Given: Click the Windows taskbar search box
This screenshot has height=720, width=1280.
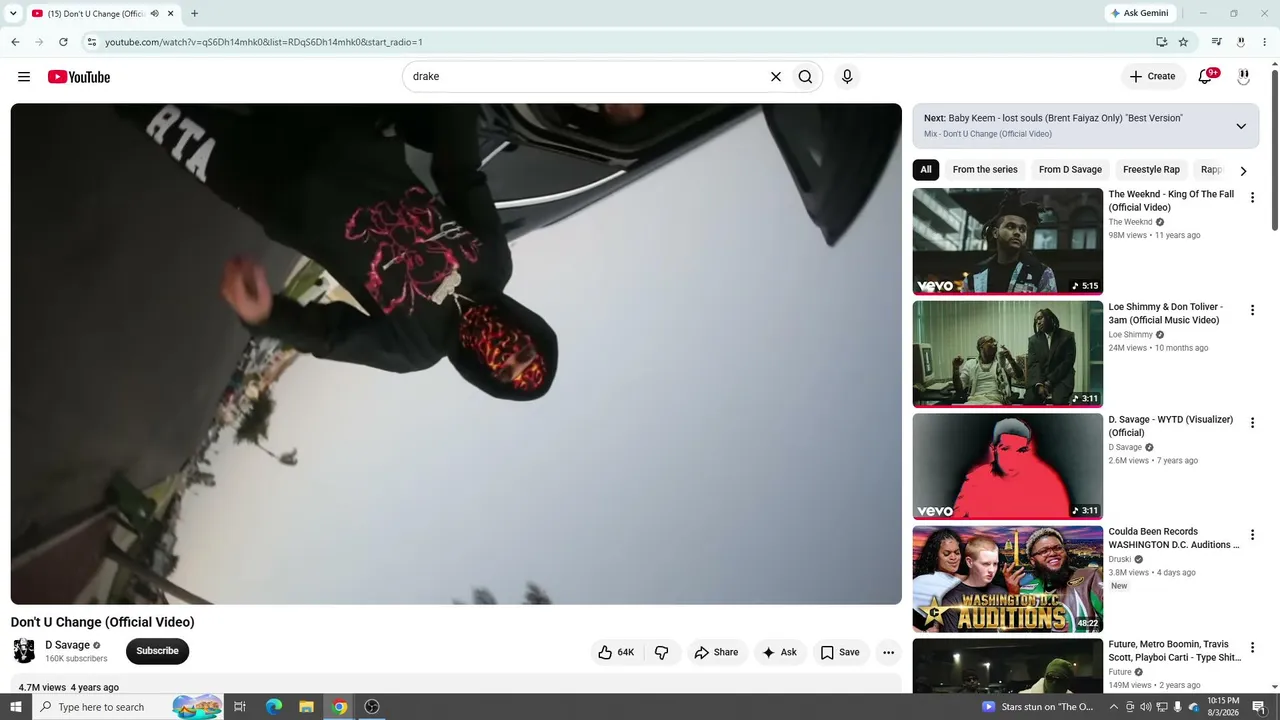Looking at the screenshot, I should pyautogui.click(x=128, y=707).
